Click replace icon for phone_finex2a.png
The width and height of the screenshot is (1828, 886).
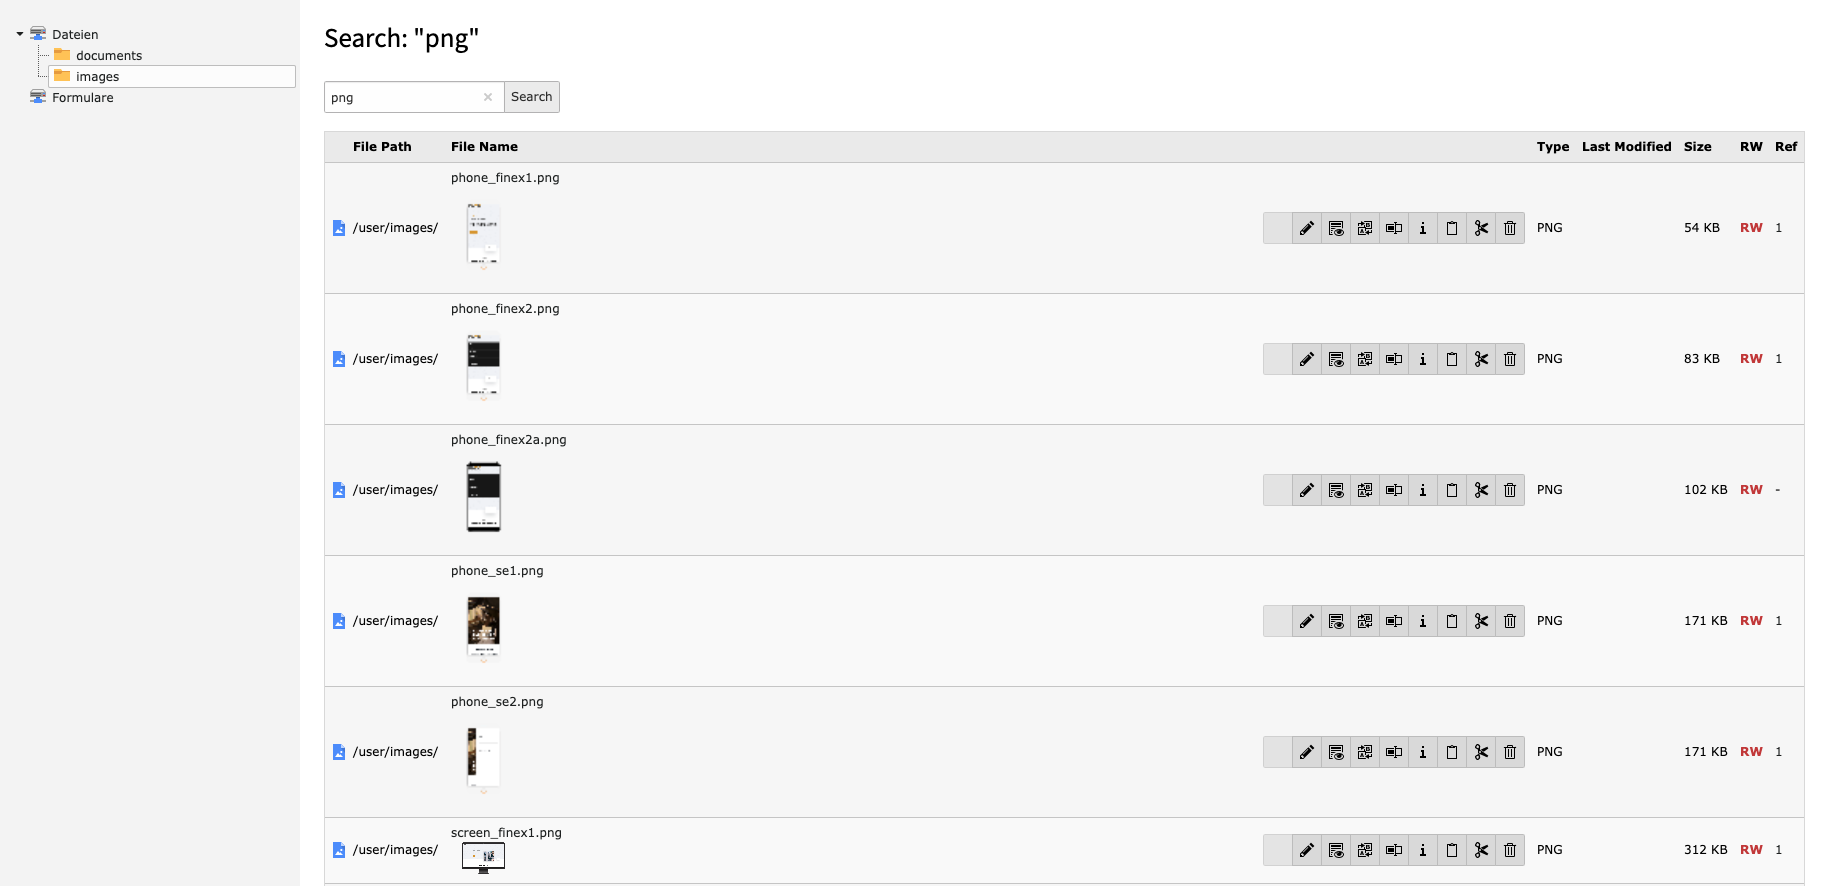(1365, 490)
